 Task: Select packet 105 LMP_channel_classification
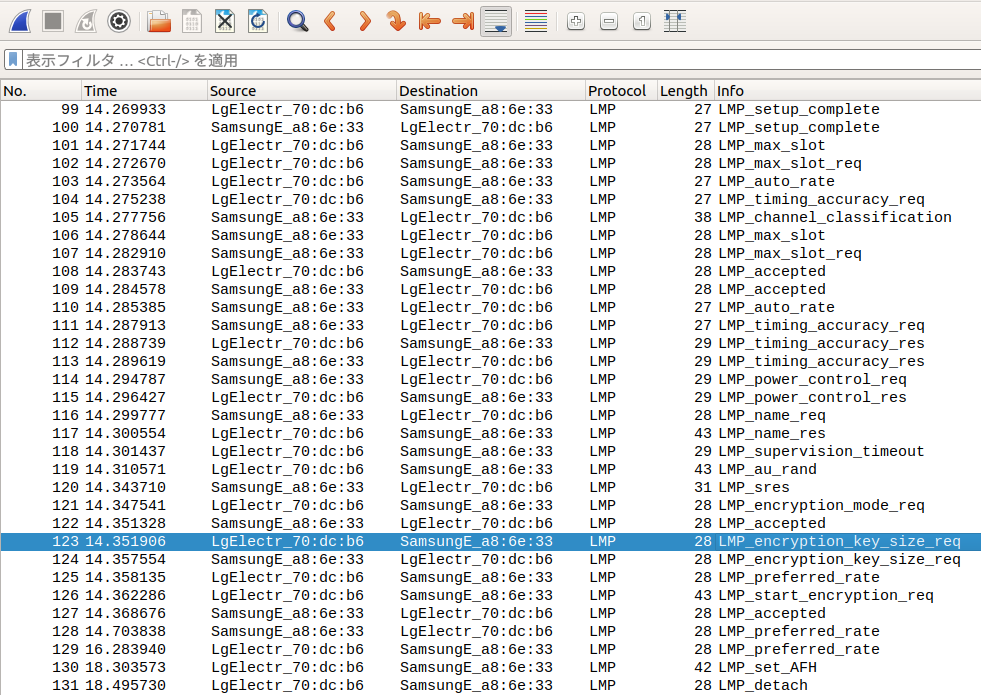tap(490, 218)
